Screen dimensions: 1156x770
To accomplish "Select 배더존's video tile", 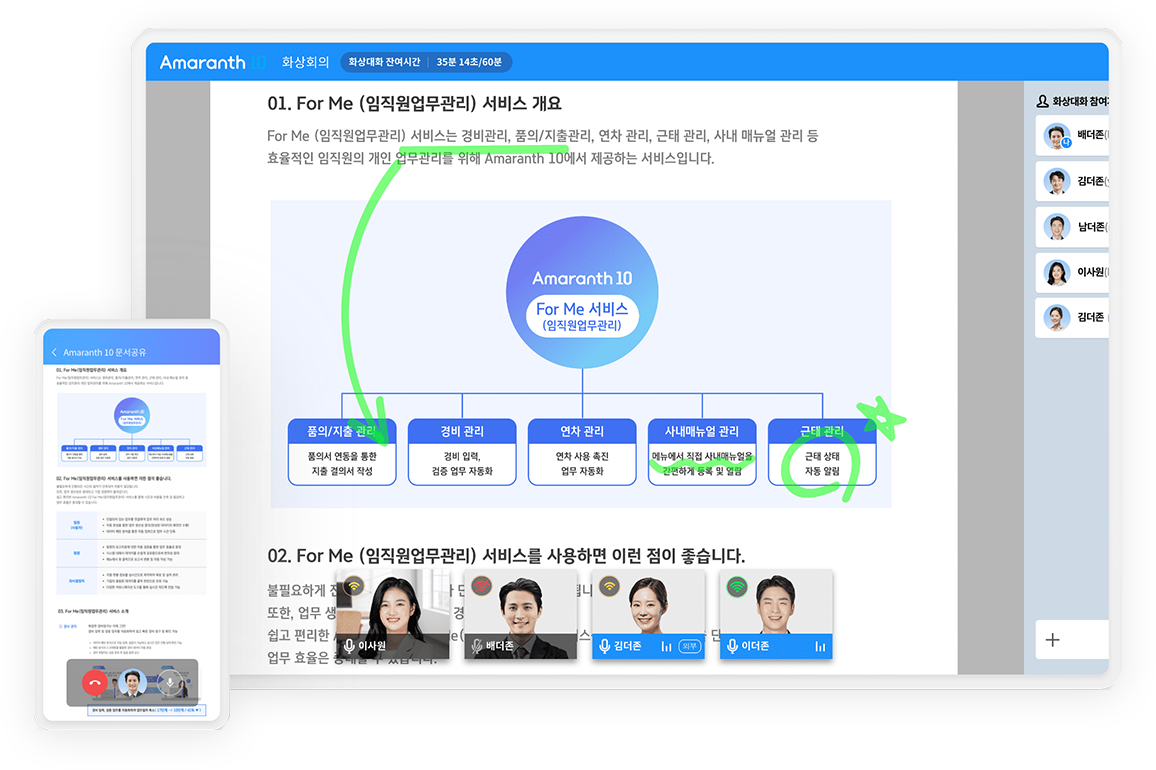I will tap(520, 614).
